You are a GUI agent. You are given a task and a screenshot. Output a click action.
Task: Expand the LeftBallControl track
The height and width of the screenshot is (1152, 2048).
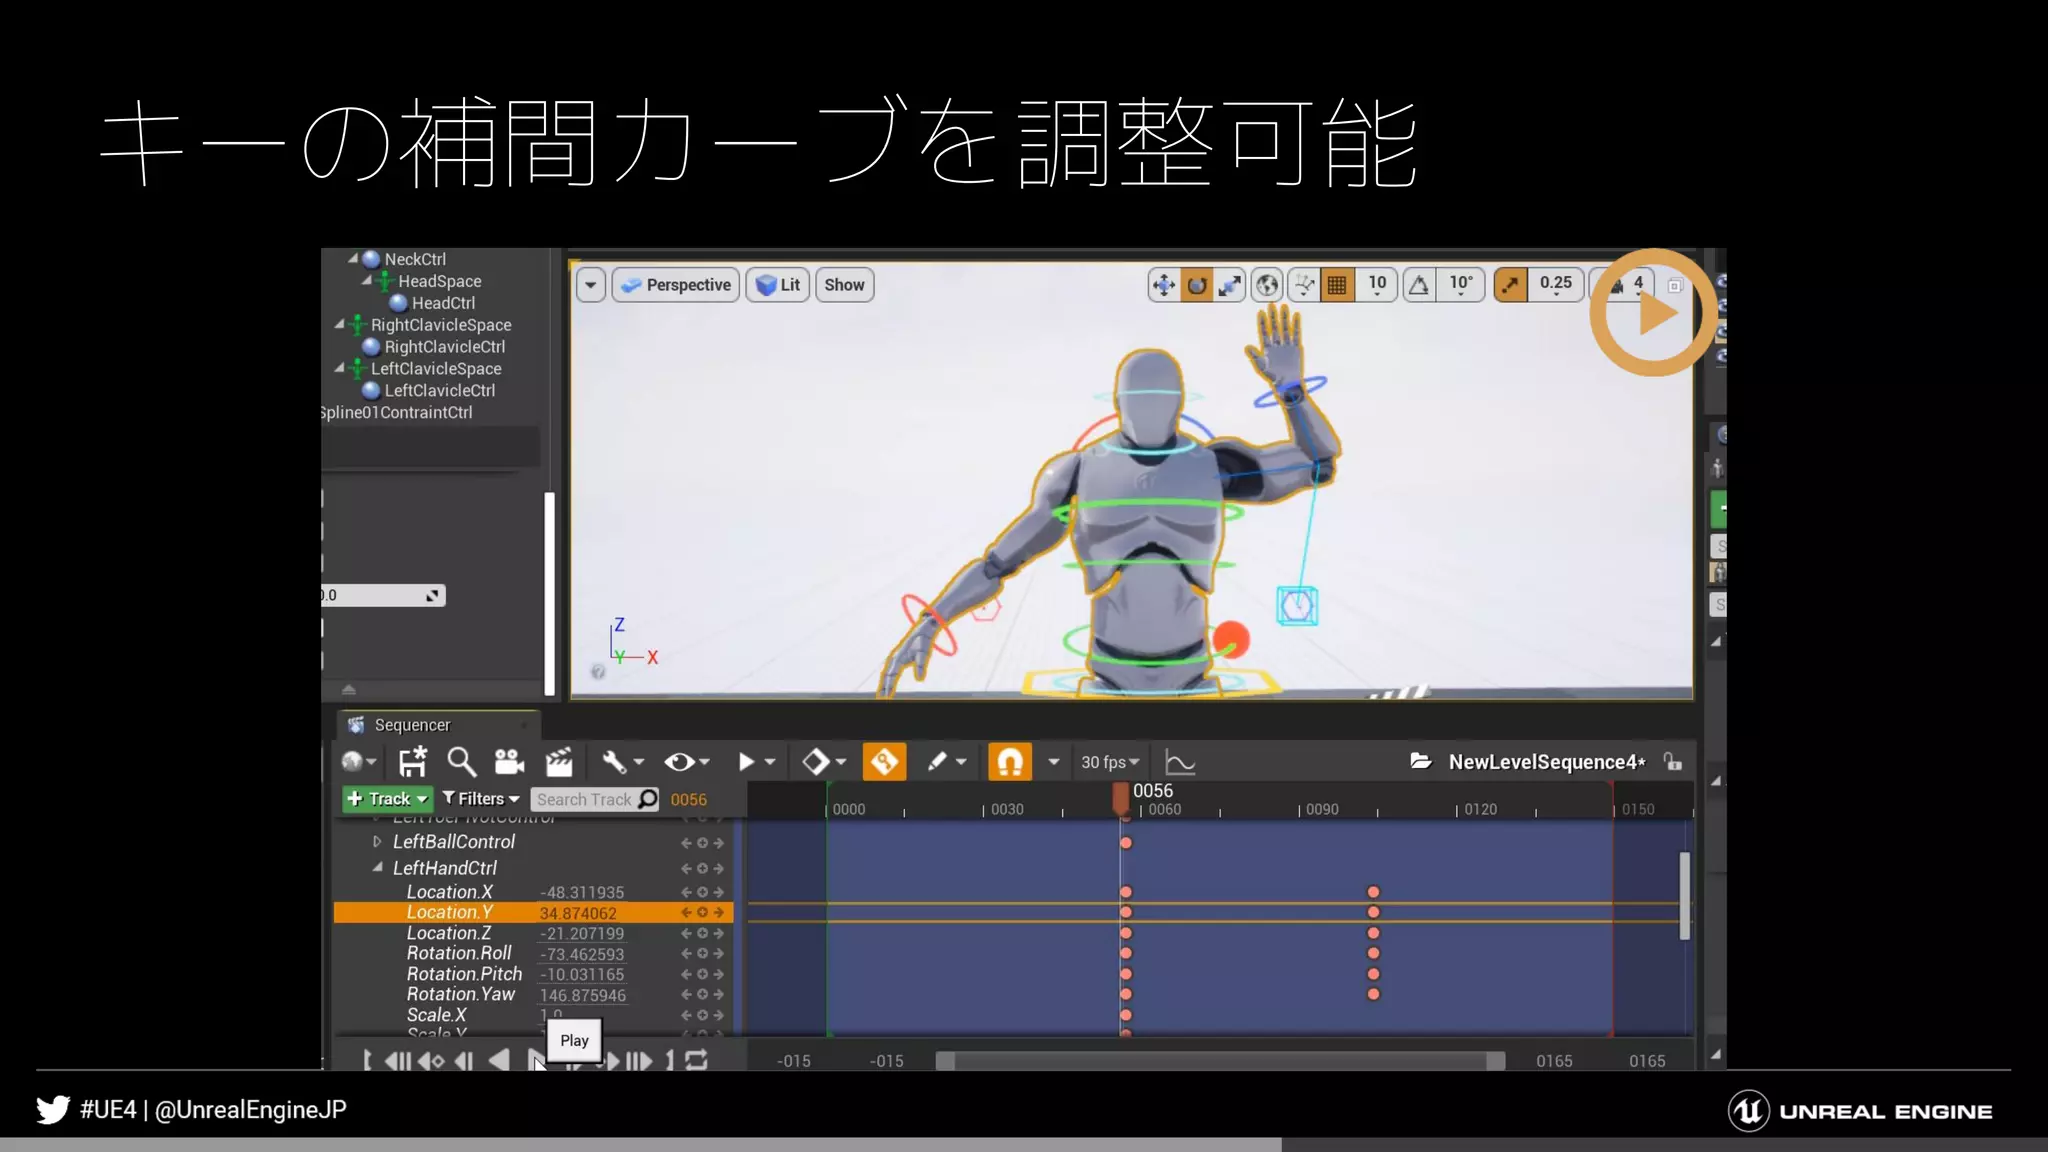pyautogui.click(x=377, y=842)
